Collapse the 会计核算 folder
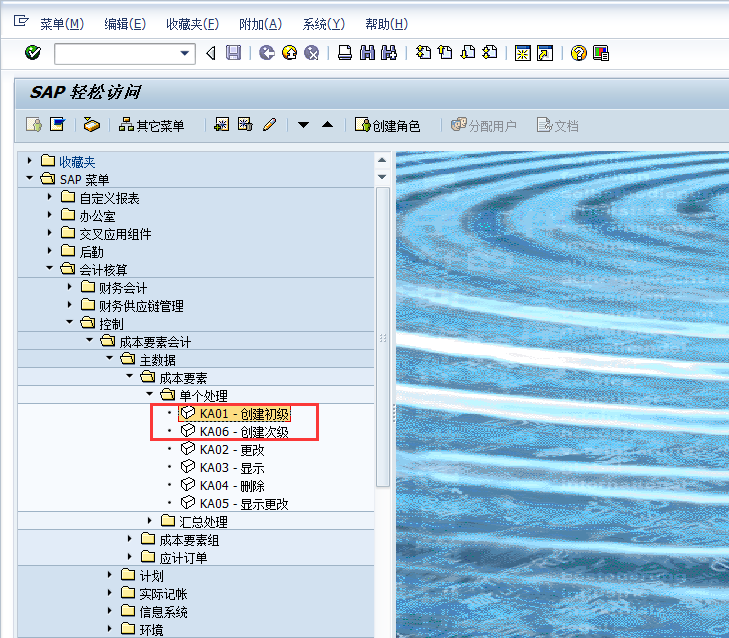The image size is (729, 638). (x=50, y=268)
